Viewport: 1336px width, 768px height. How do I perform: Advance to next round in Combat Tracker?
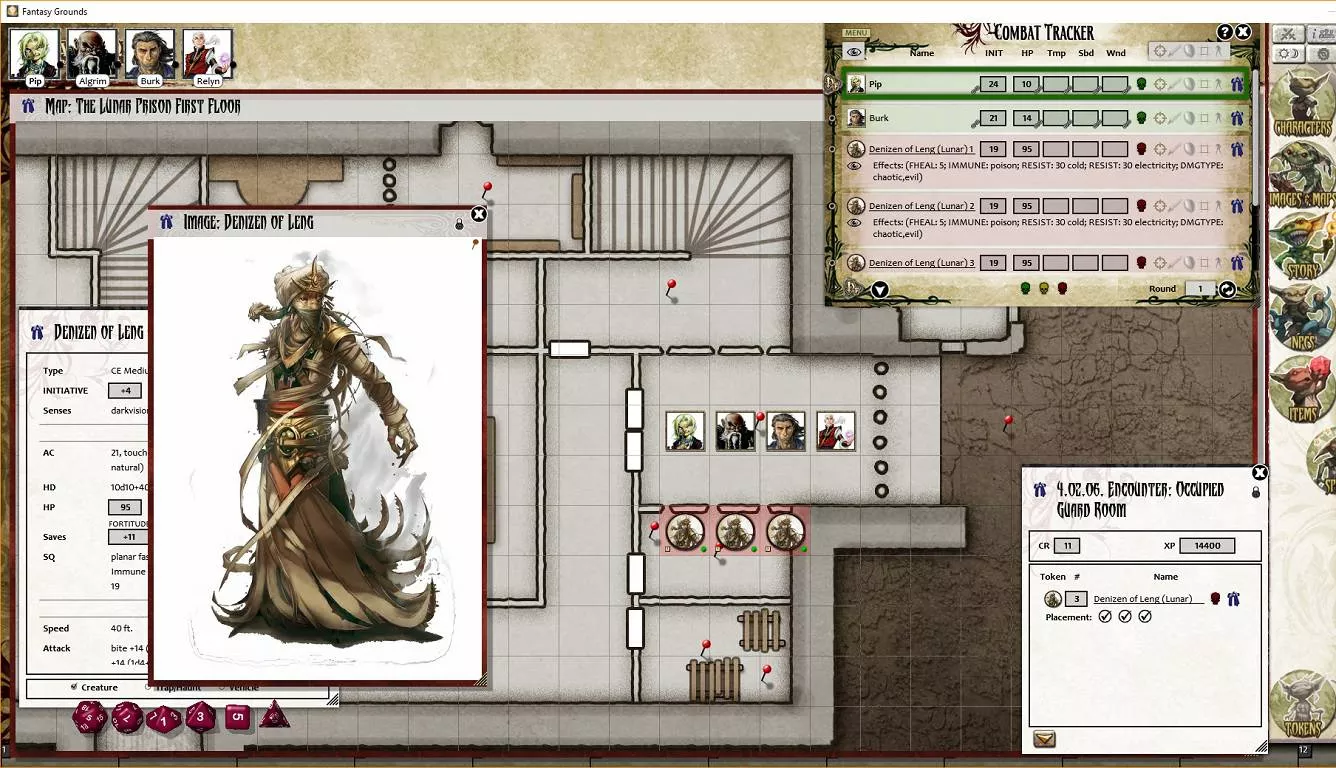click(x=1227, y=289)
